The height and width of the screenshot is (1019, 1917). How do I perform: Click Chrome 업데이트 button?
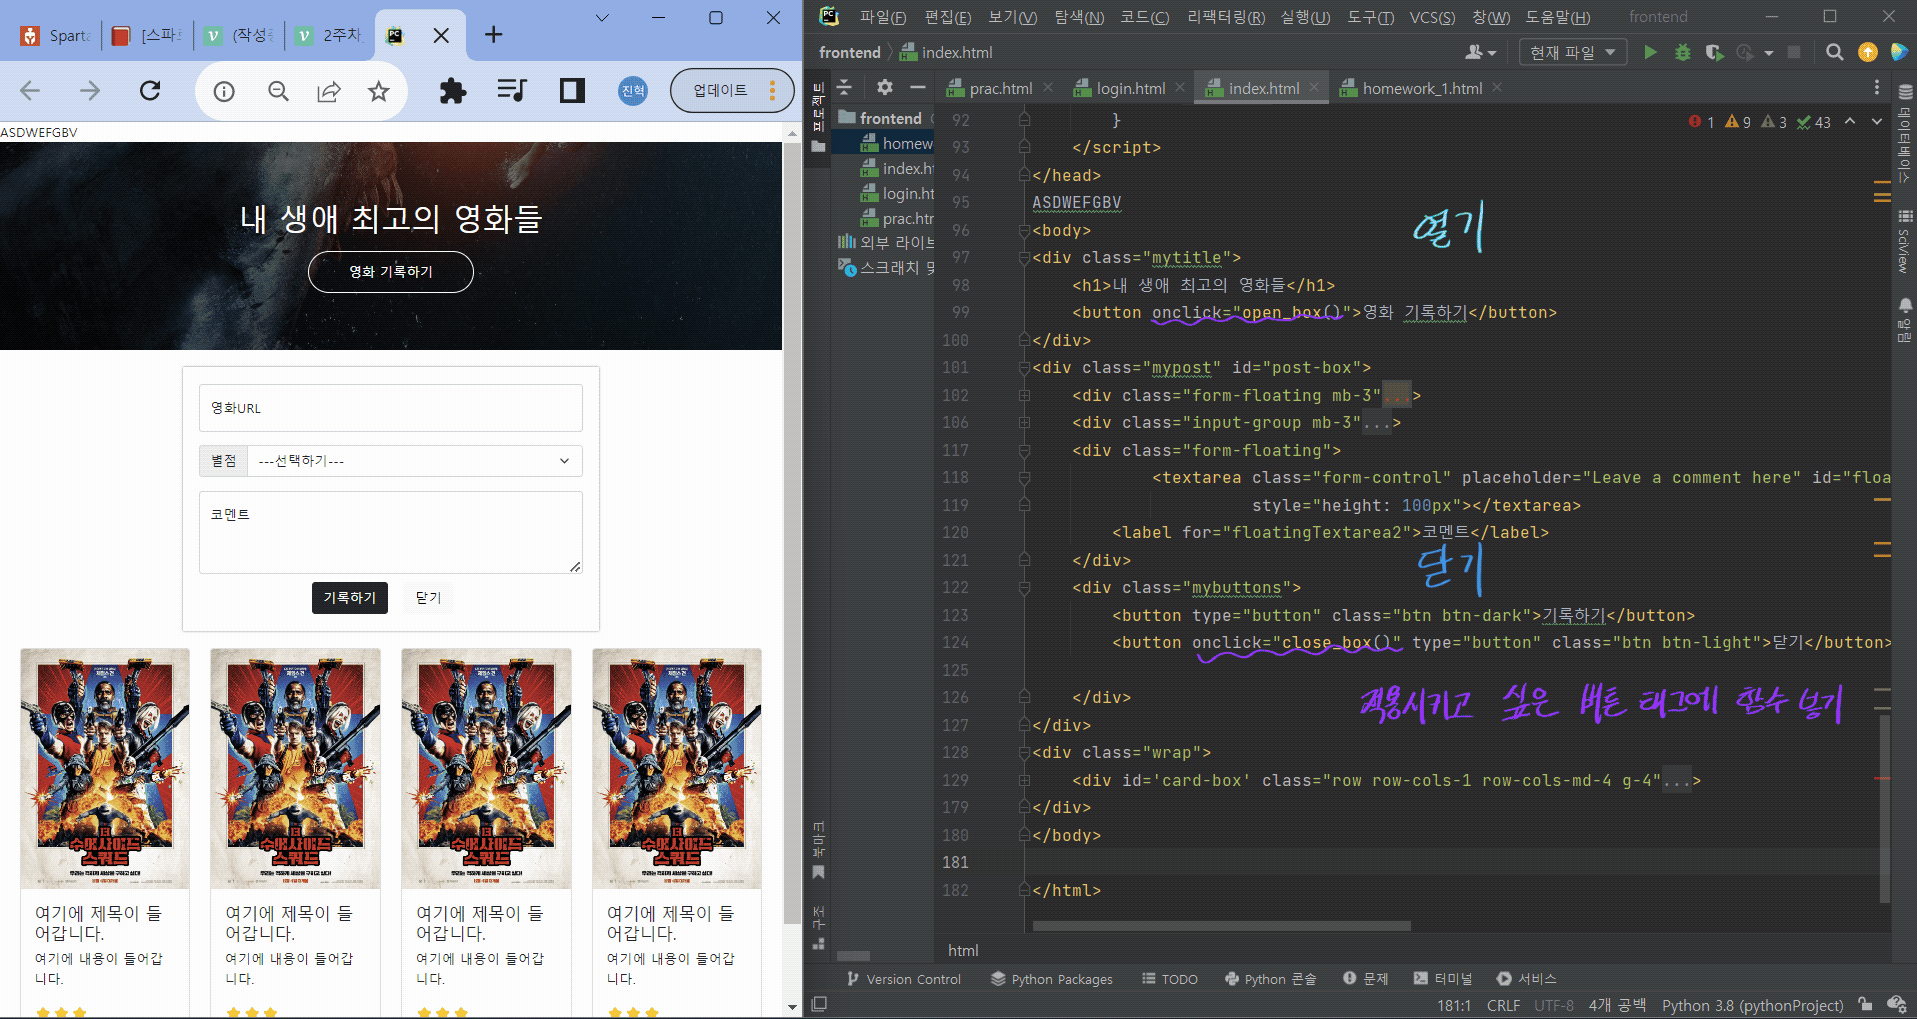[x=731, y=91]
